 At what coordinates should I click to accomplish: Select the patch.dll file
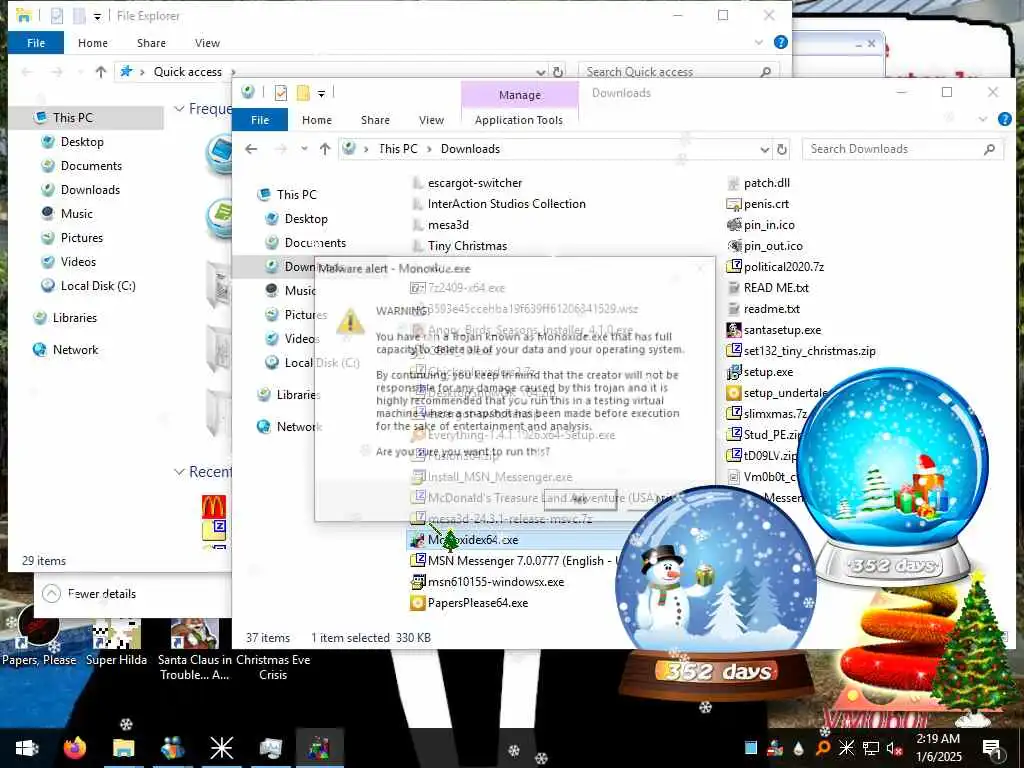pos(759,183)
